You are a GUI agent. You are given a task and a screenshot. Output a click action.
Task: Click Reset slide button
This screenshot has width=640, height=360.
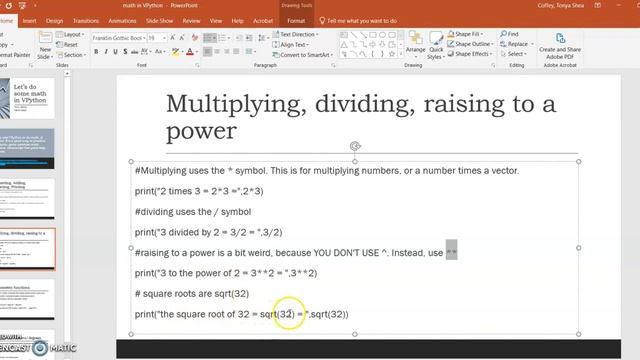67,44
